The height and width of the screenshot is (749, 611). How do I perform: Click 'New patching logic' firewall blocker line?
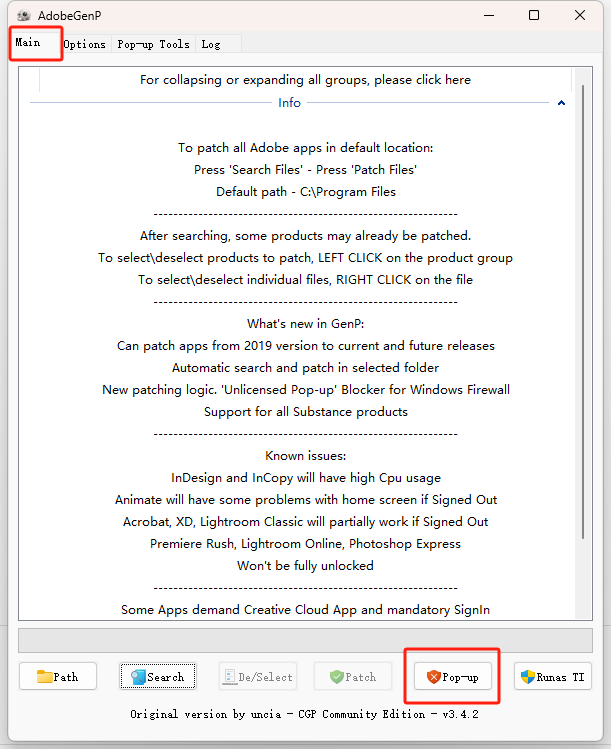306,389
